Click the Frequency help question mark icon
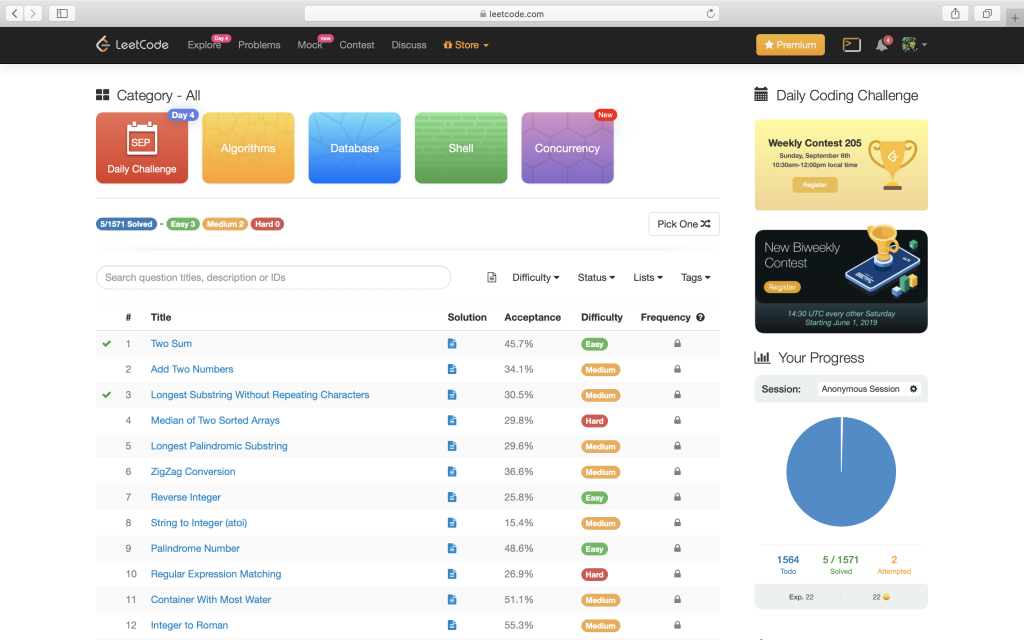The width and height of the screenshot is (1024, 640). (x=700, y=317)
